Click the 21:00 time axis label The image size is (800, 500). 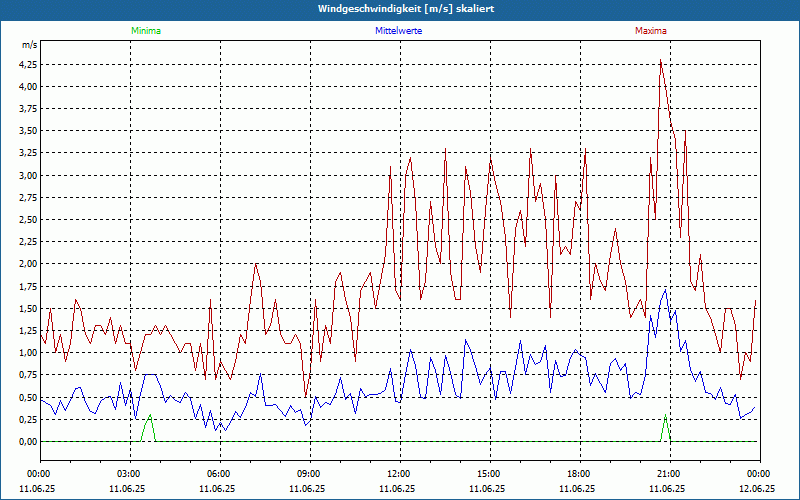tap(670, 474)
